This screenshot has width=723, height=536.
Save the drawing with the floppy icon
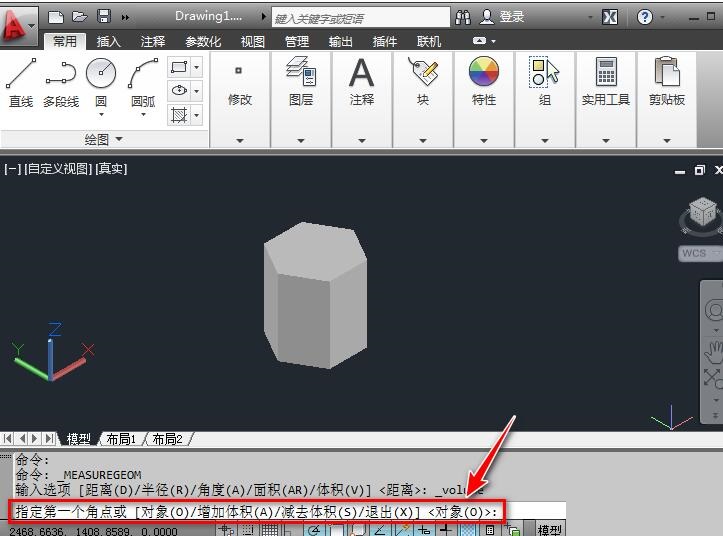pyautogui.click(x=104, y=17)
